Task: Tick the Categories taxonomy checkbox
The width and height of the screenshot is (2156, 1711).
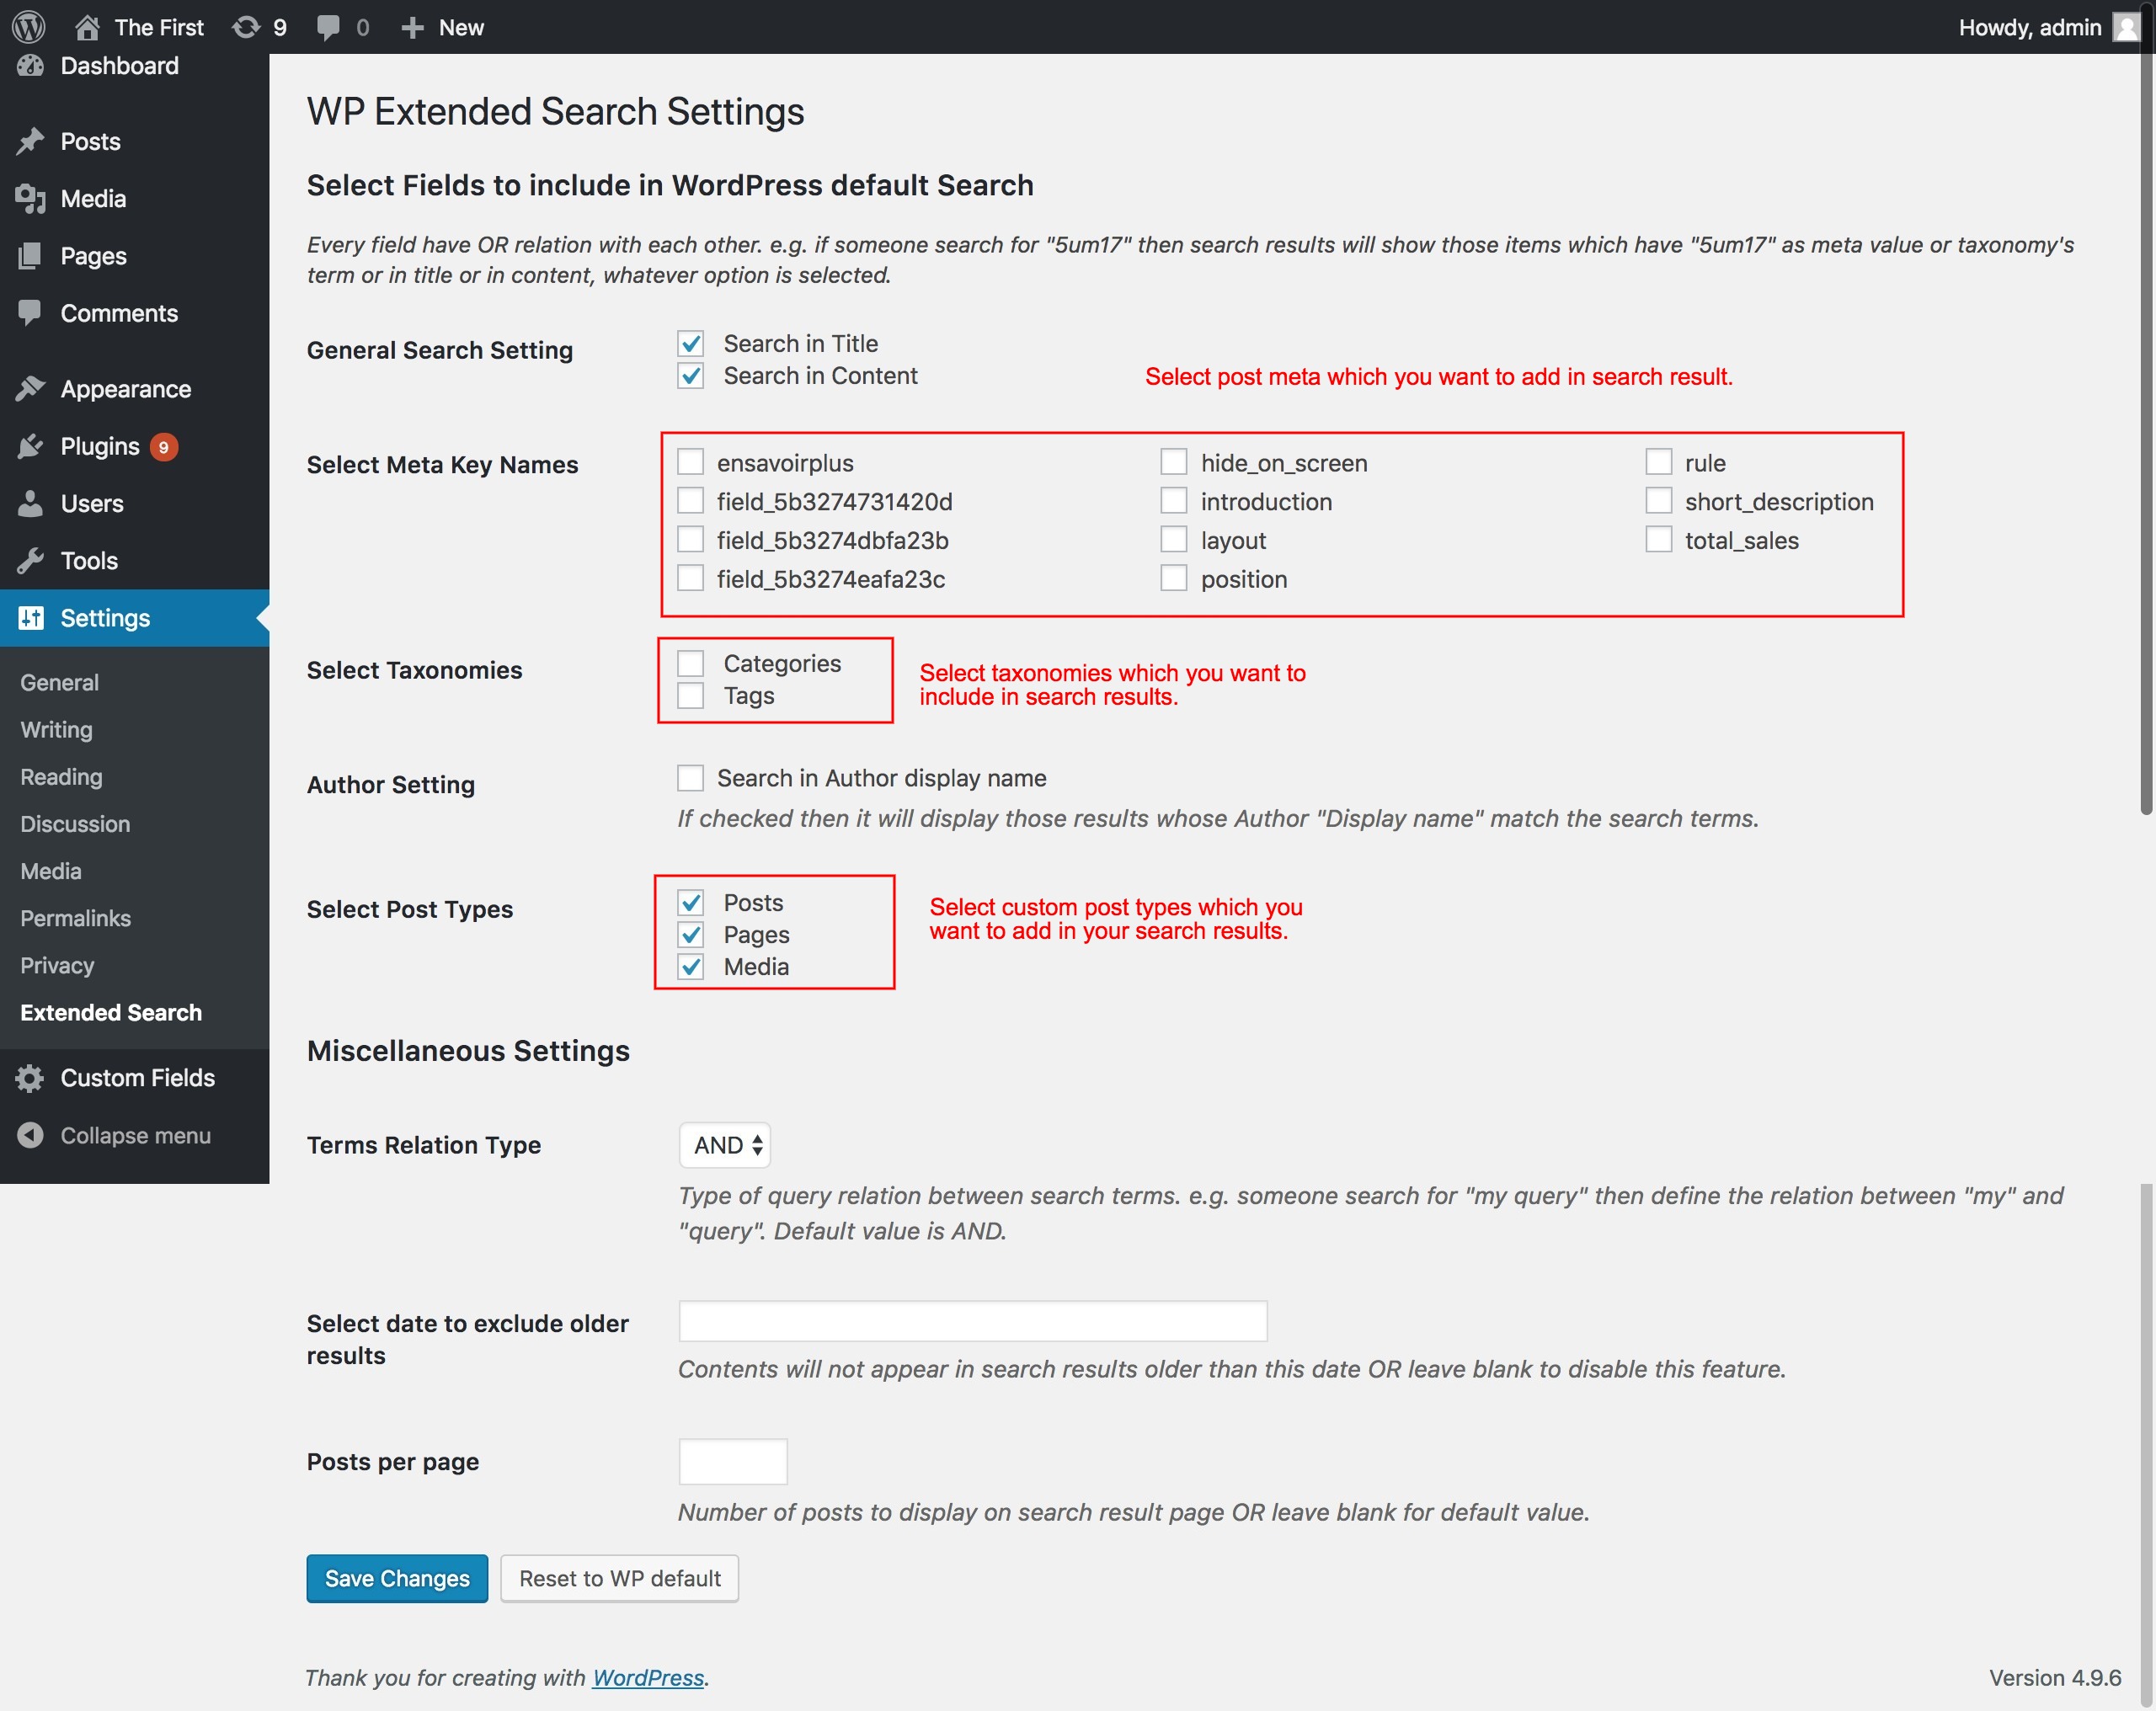Action: click(x=690, y=663)
